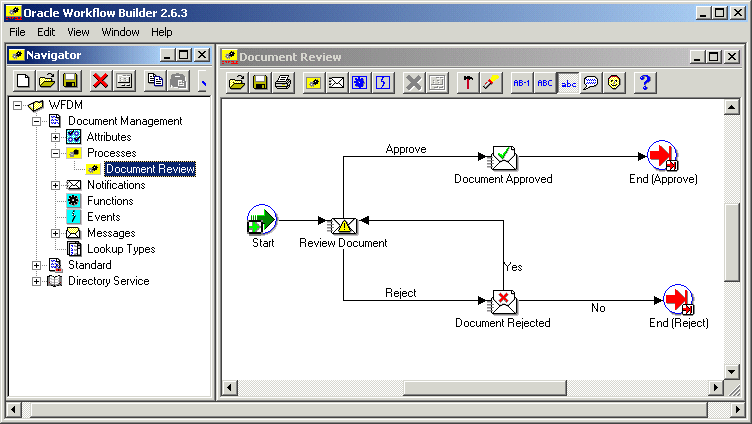This screenshot has width=752, height=424.
Task: Click the Review Document node in diagram
Action: (x=343, y=225)
